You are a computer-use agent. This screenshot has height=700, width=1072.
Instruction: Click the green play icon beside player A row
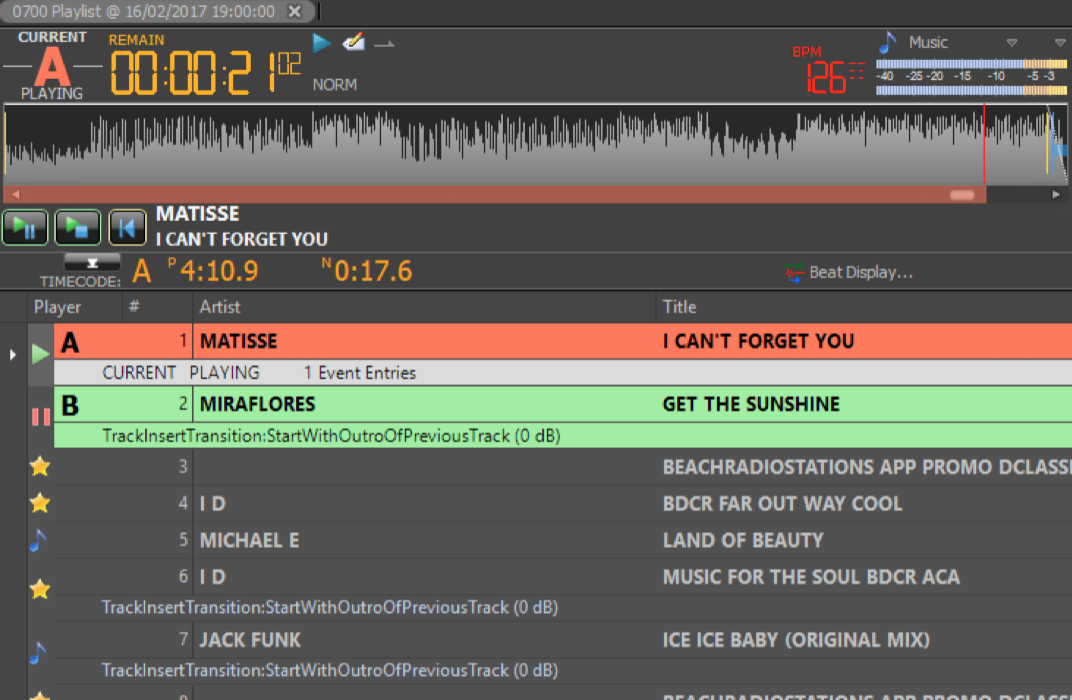(40, 353)
